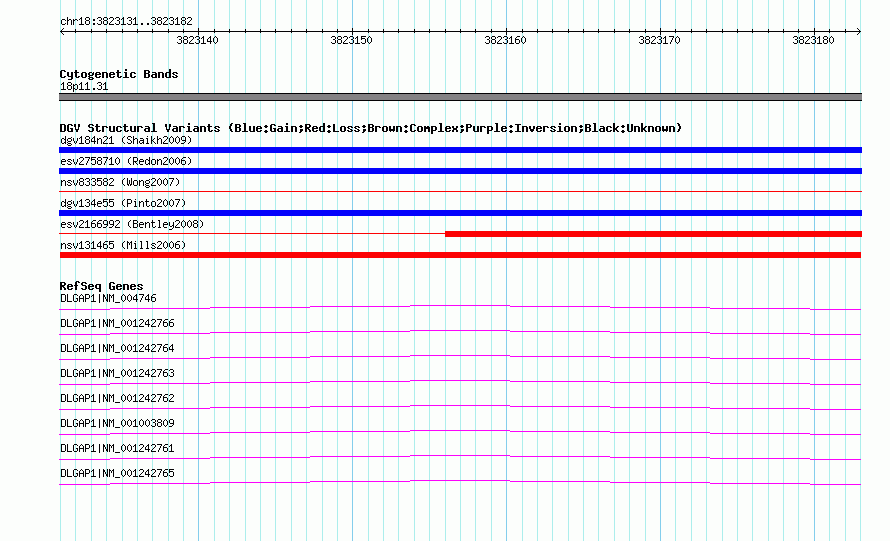The height and width of the screenshot is (541, 890).
Task: Click the thick red loss bar of esv2166992
Action: coord(653,234)
